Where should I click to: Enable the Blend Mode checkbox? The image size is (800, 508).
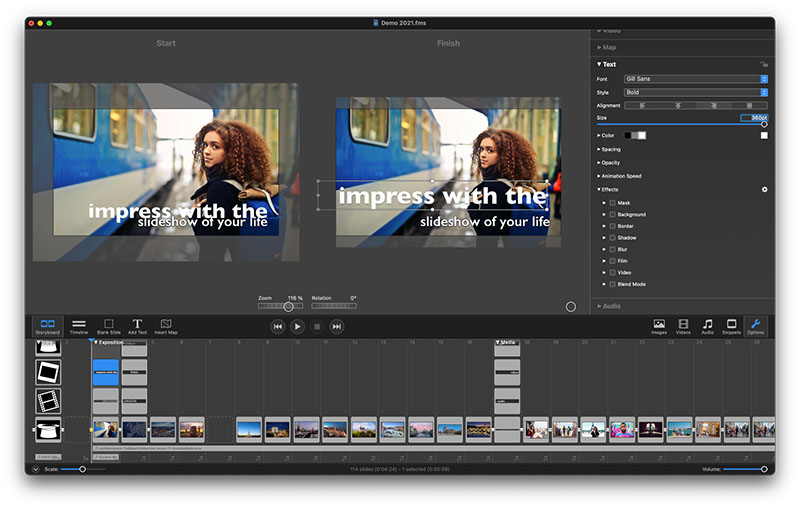(612, 284)
